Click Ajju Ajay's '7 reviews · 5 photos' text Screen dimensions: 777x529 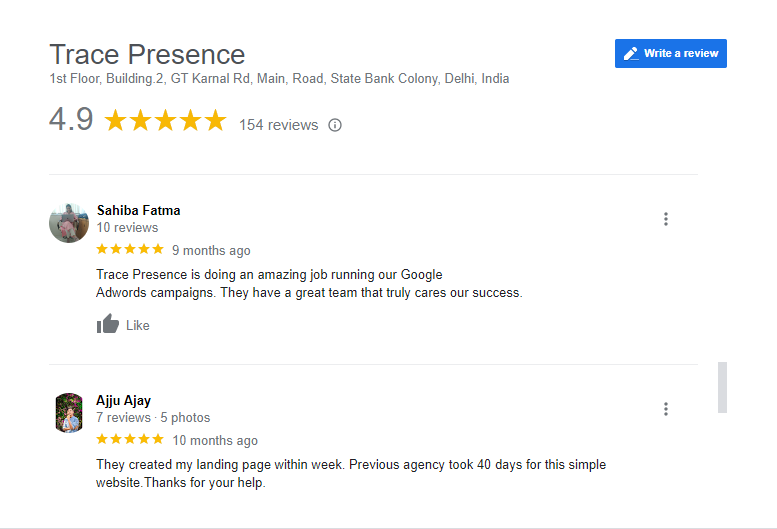click(153, 417)
